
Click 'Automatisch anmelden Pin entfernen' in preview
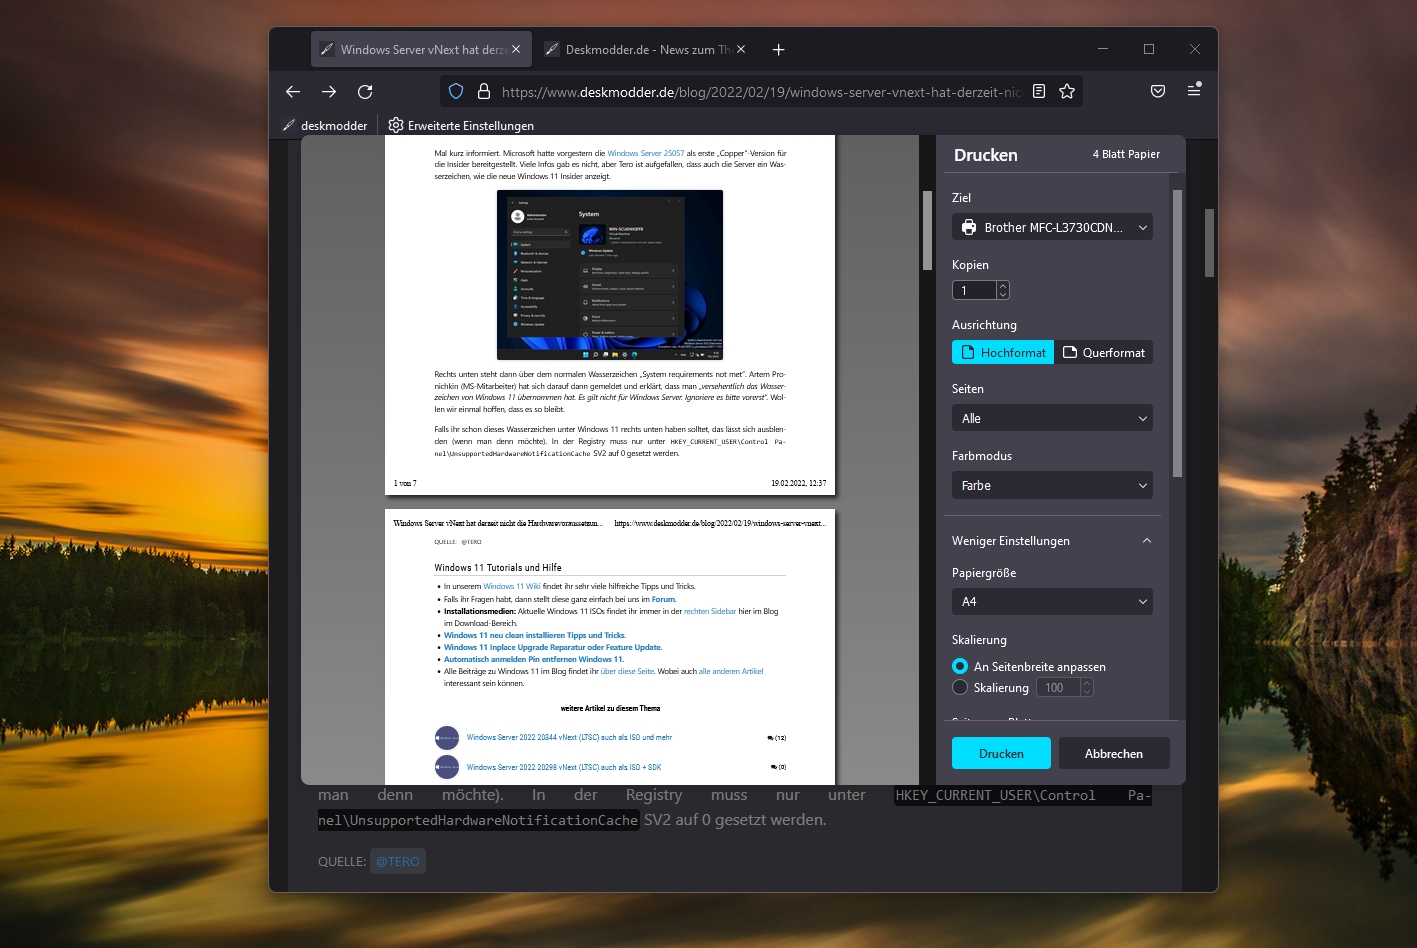534,659
